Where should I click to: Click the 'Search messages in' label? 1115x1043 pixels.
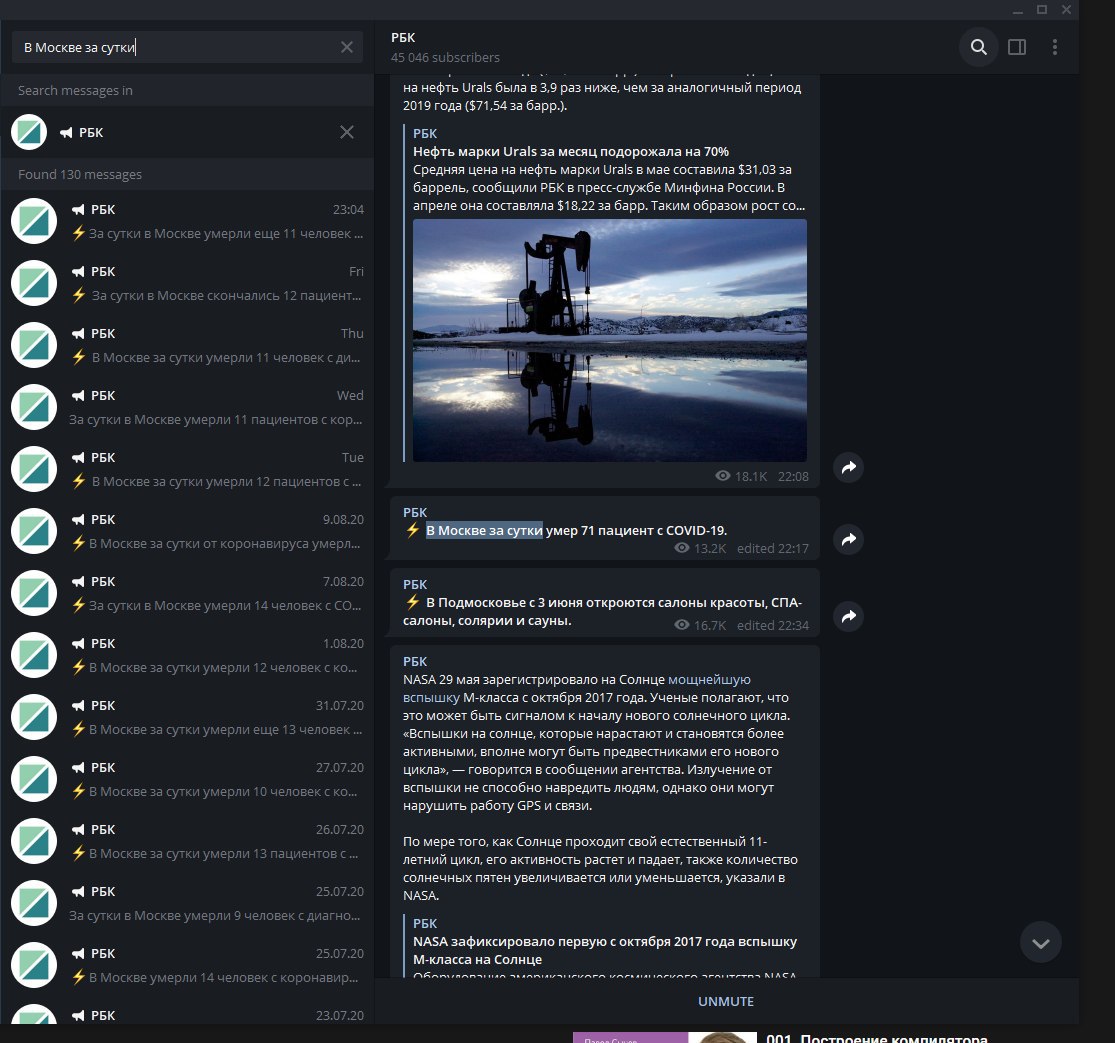[75, 90]
